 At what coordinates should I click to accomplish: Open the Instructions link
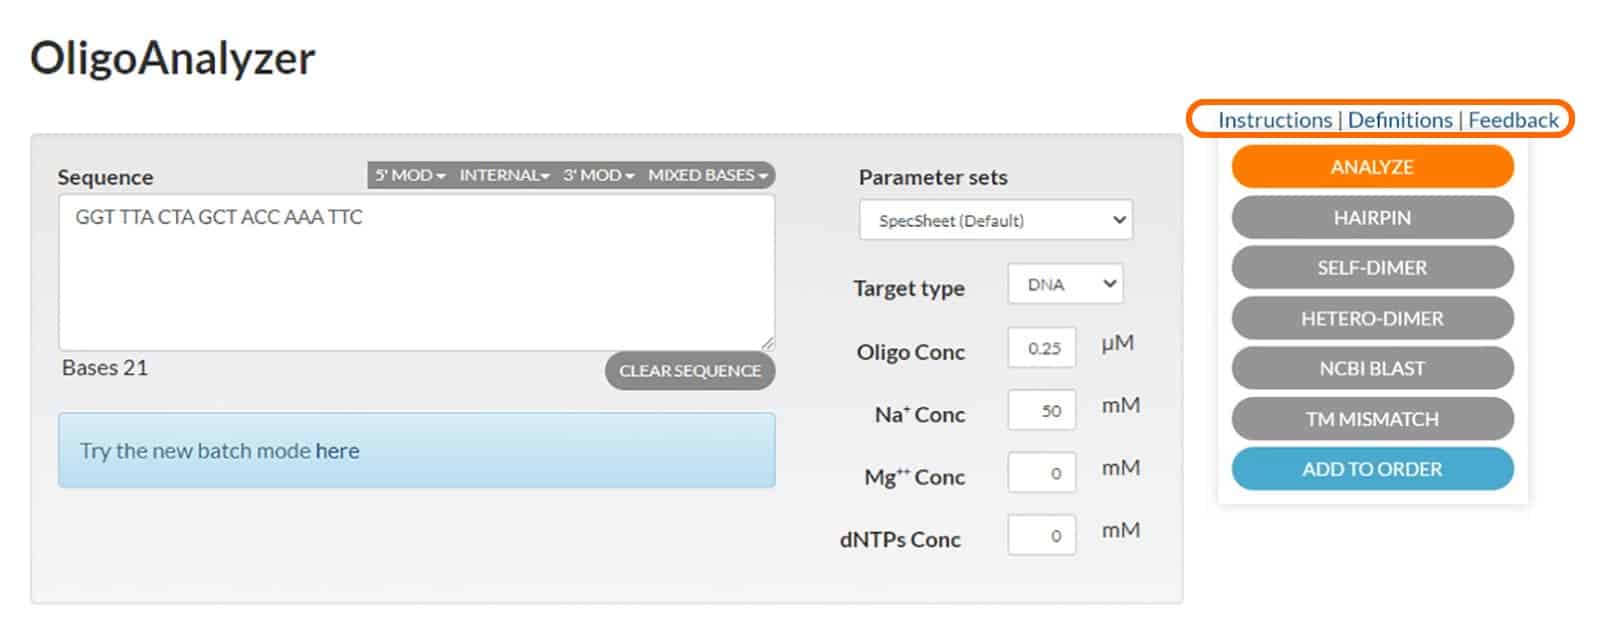1274,120
